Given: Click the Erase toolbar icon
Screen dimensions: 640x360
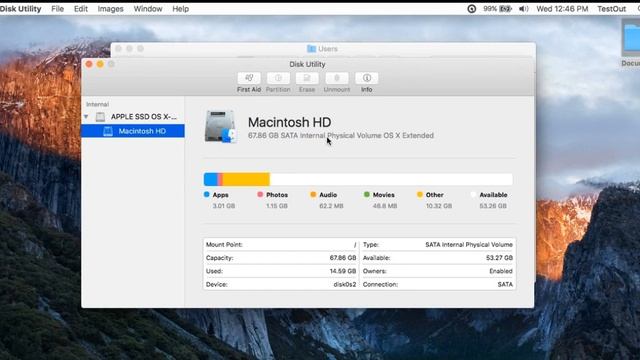Looking at the screenshot, I should [x=307, y=78].
